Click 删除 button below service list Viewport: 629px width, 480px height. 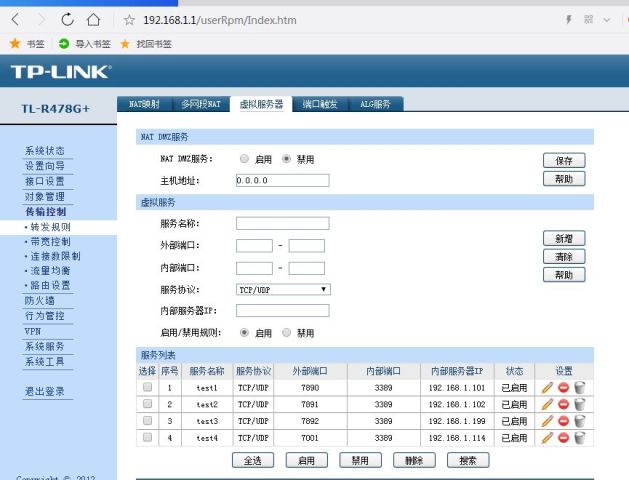414,460
